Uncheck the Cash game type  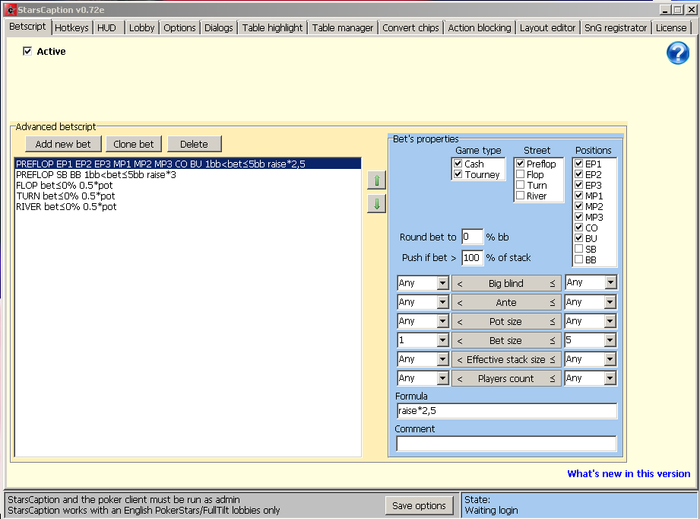(x=458, y=163)
